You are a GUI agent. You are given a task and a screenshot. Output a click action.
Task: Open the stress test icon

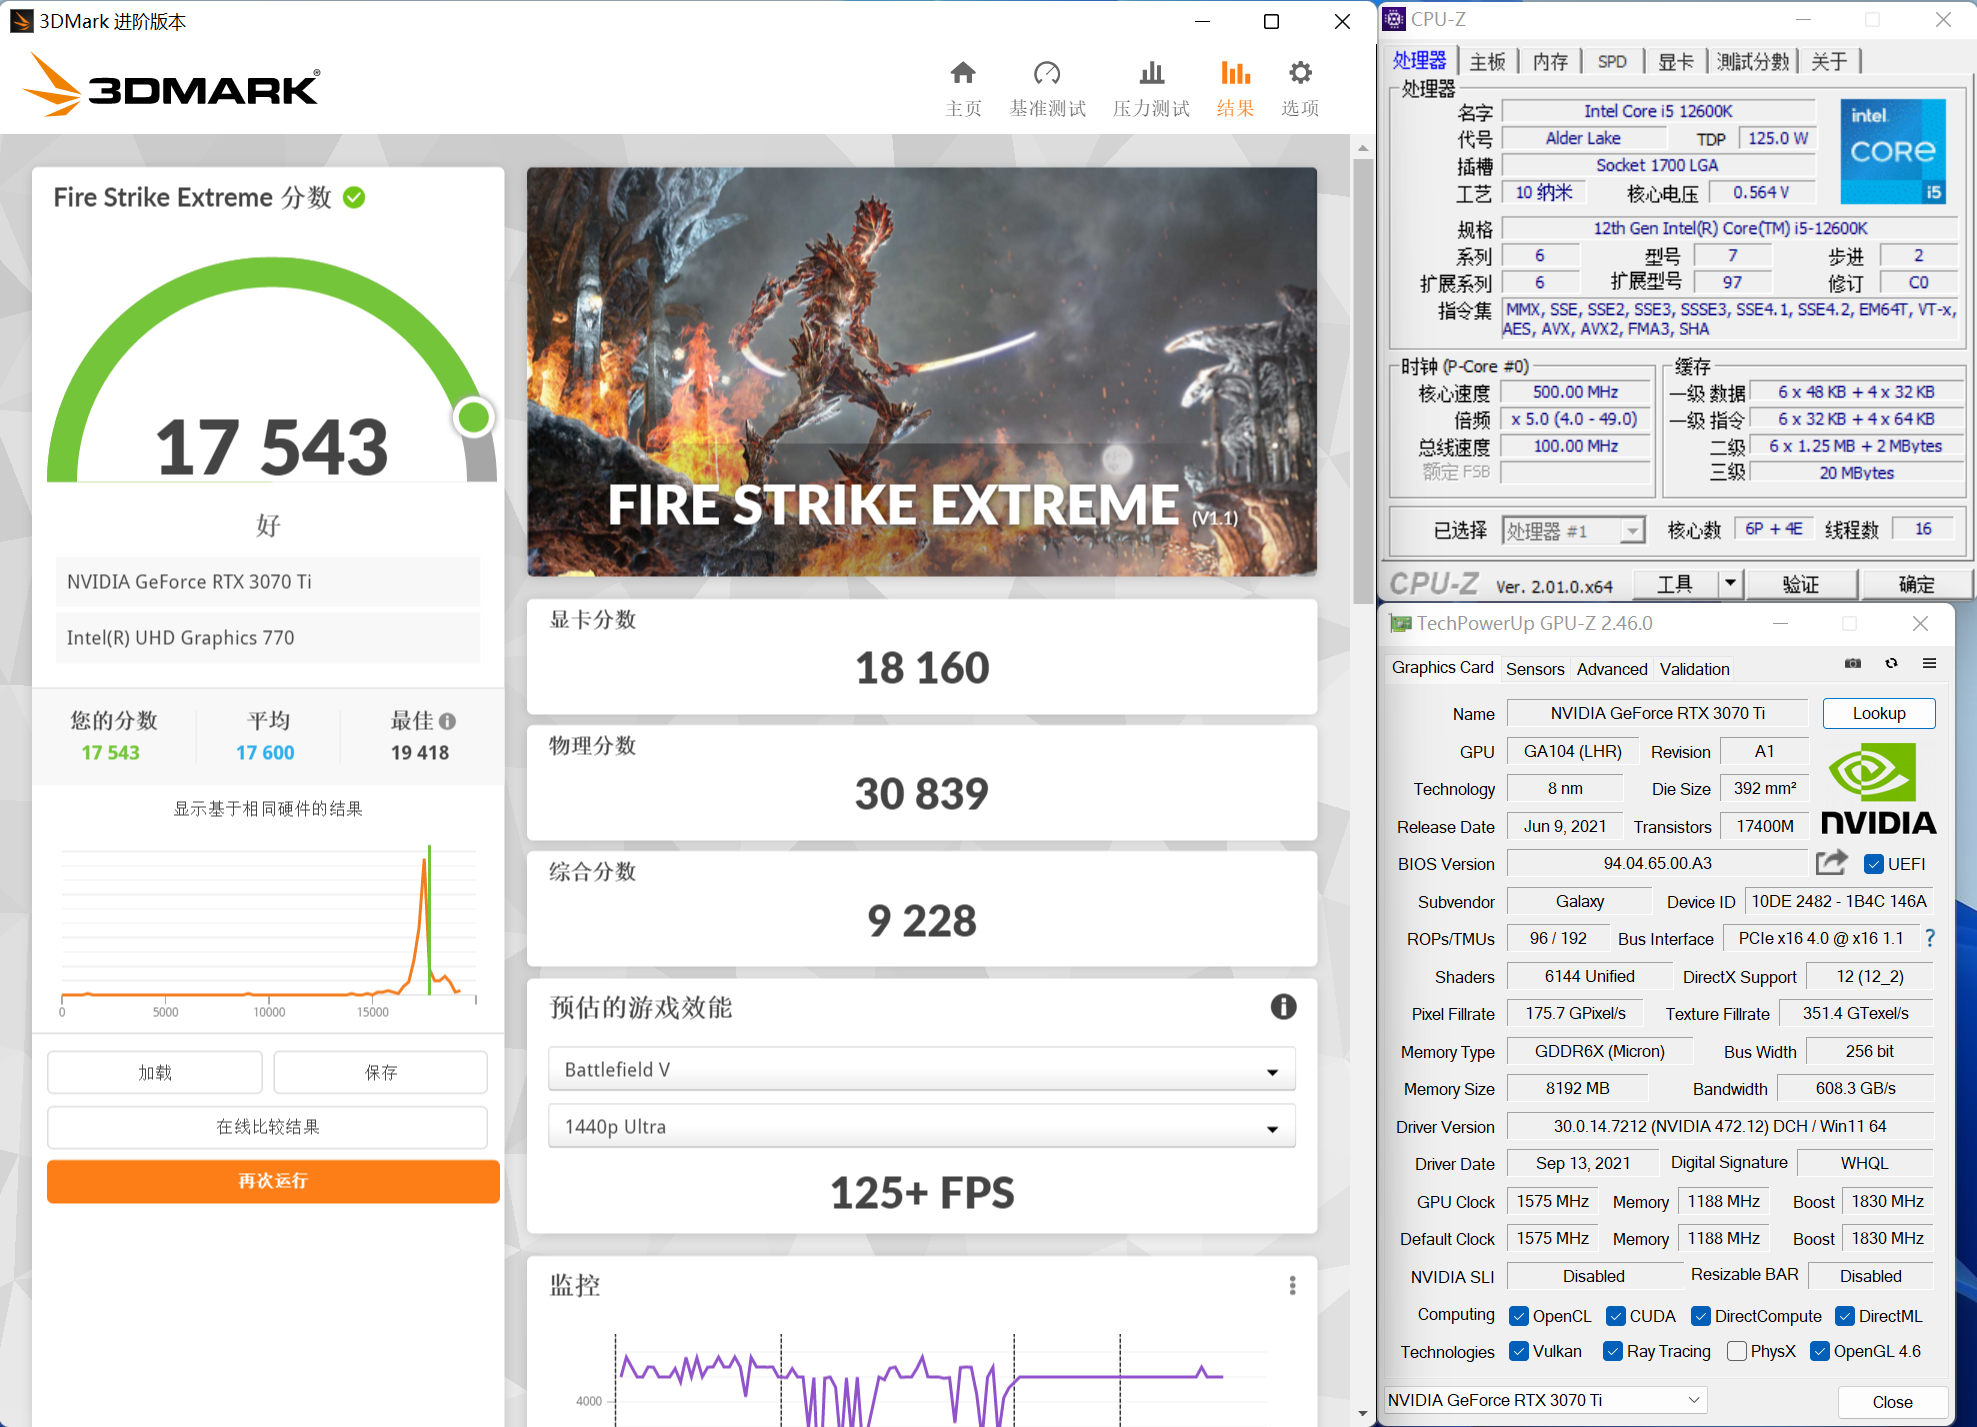click(1151, 74)
